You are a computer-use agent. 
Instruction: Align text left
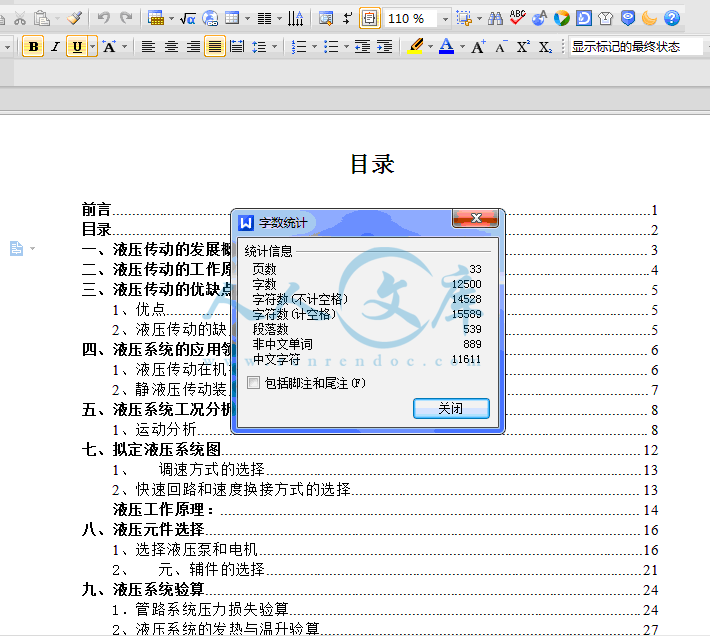coord(149,47)
